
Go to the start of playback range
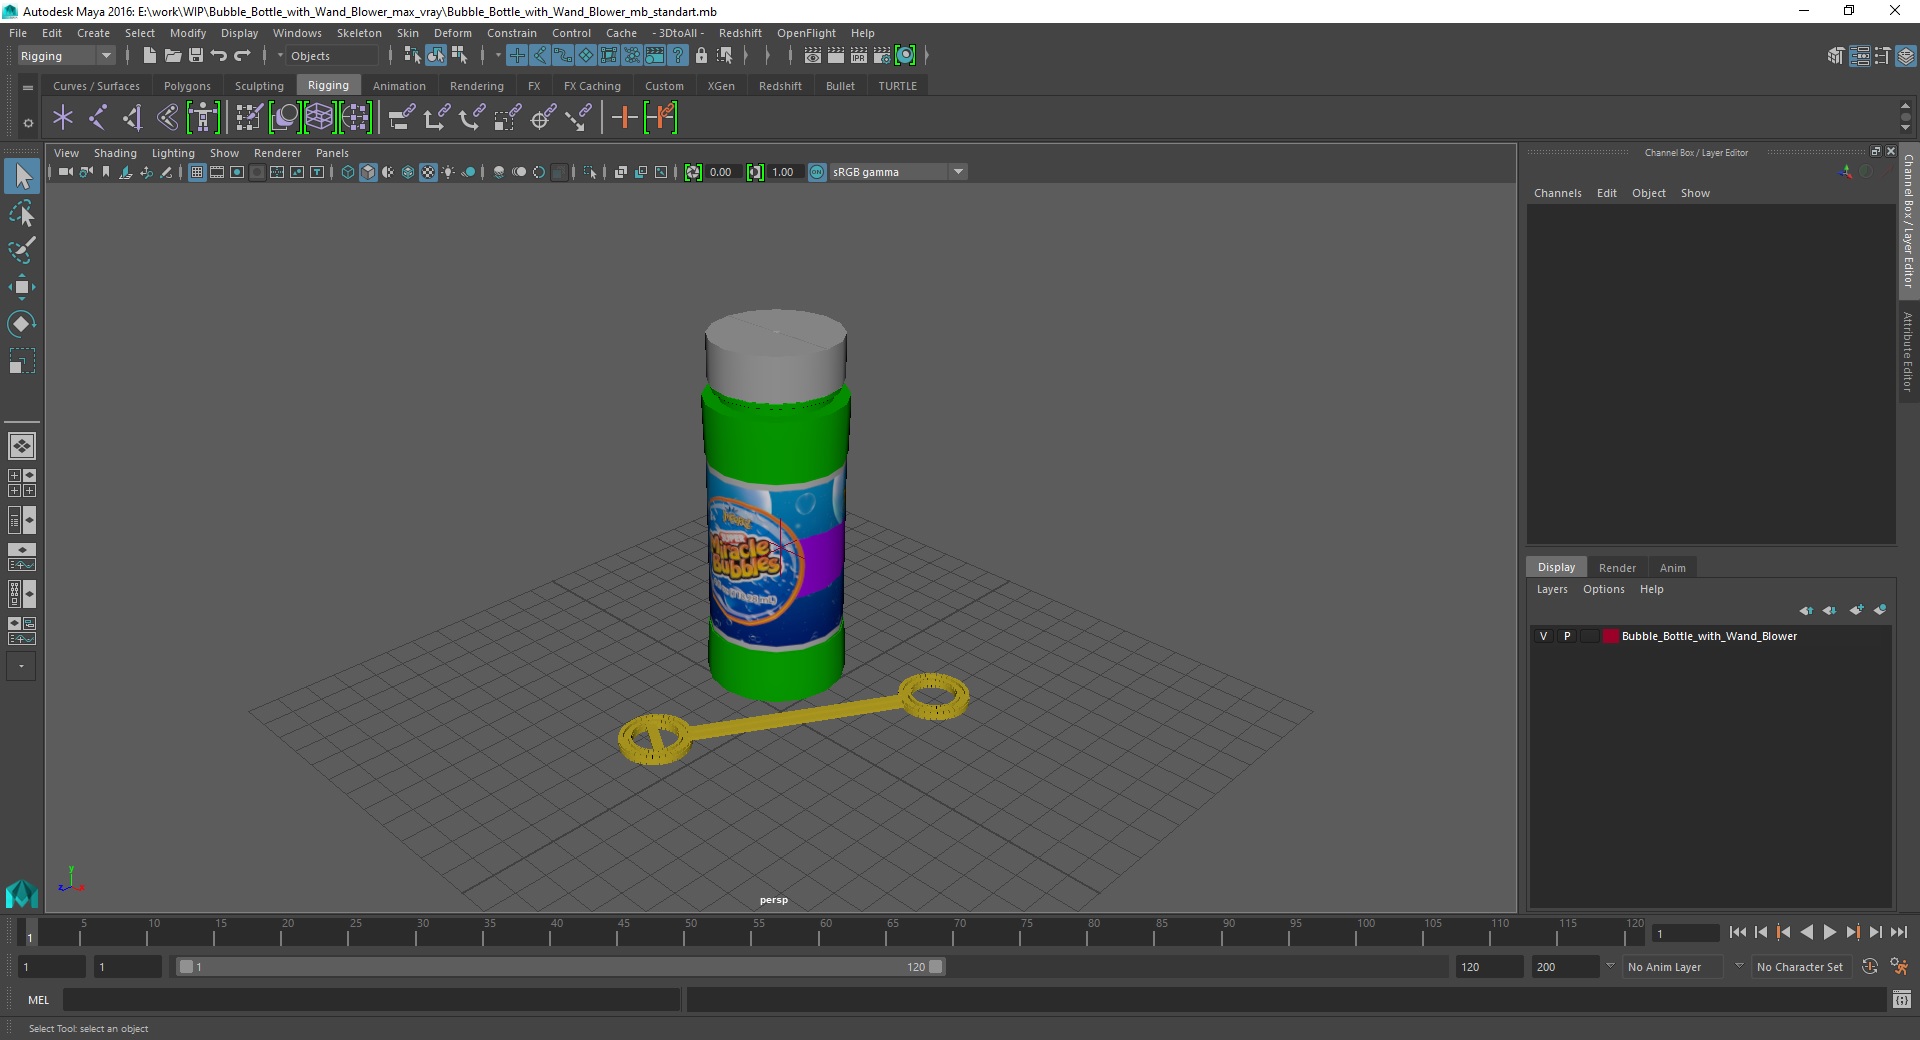[1738, 932]
